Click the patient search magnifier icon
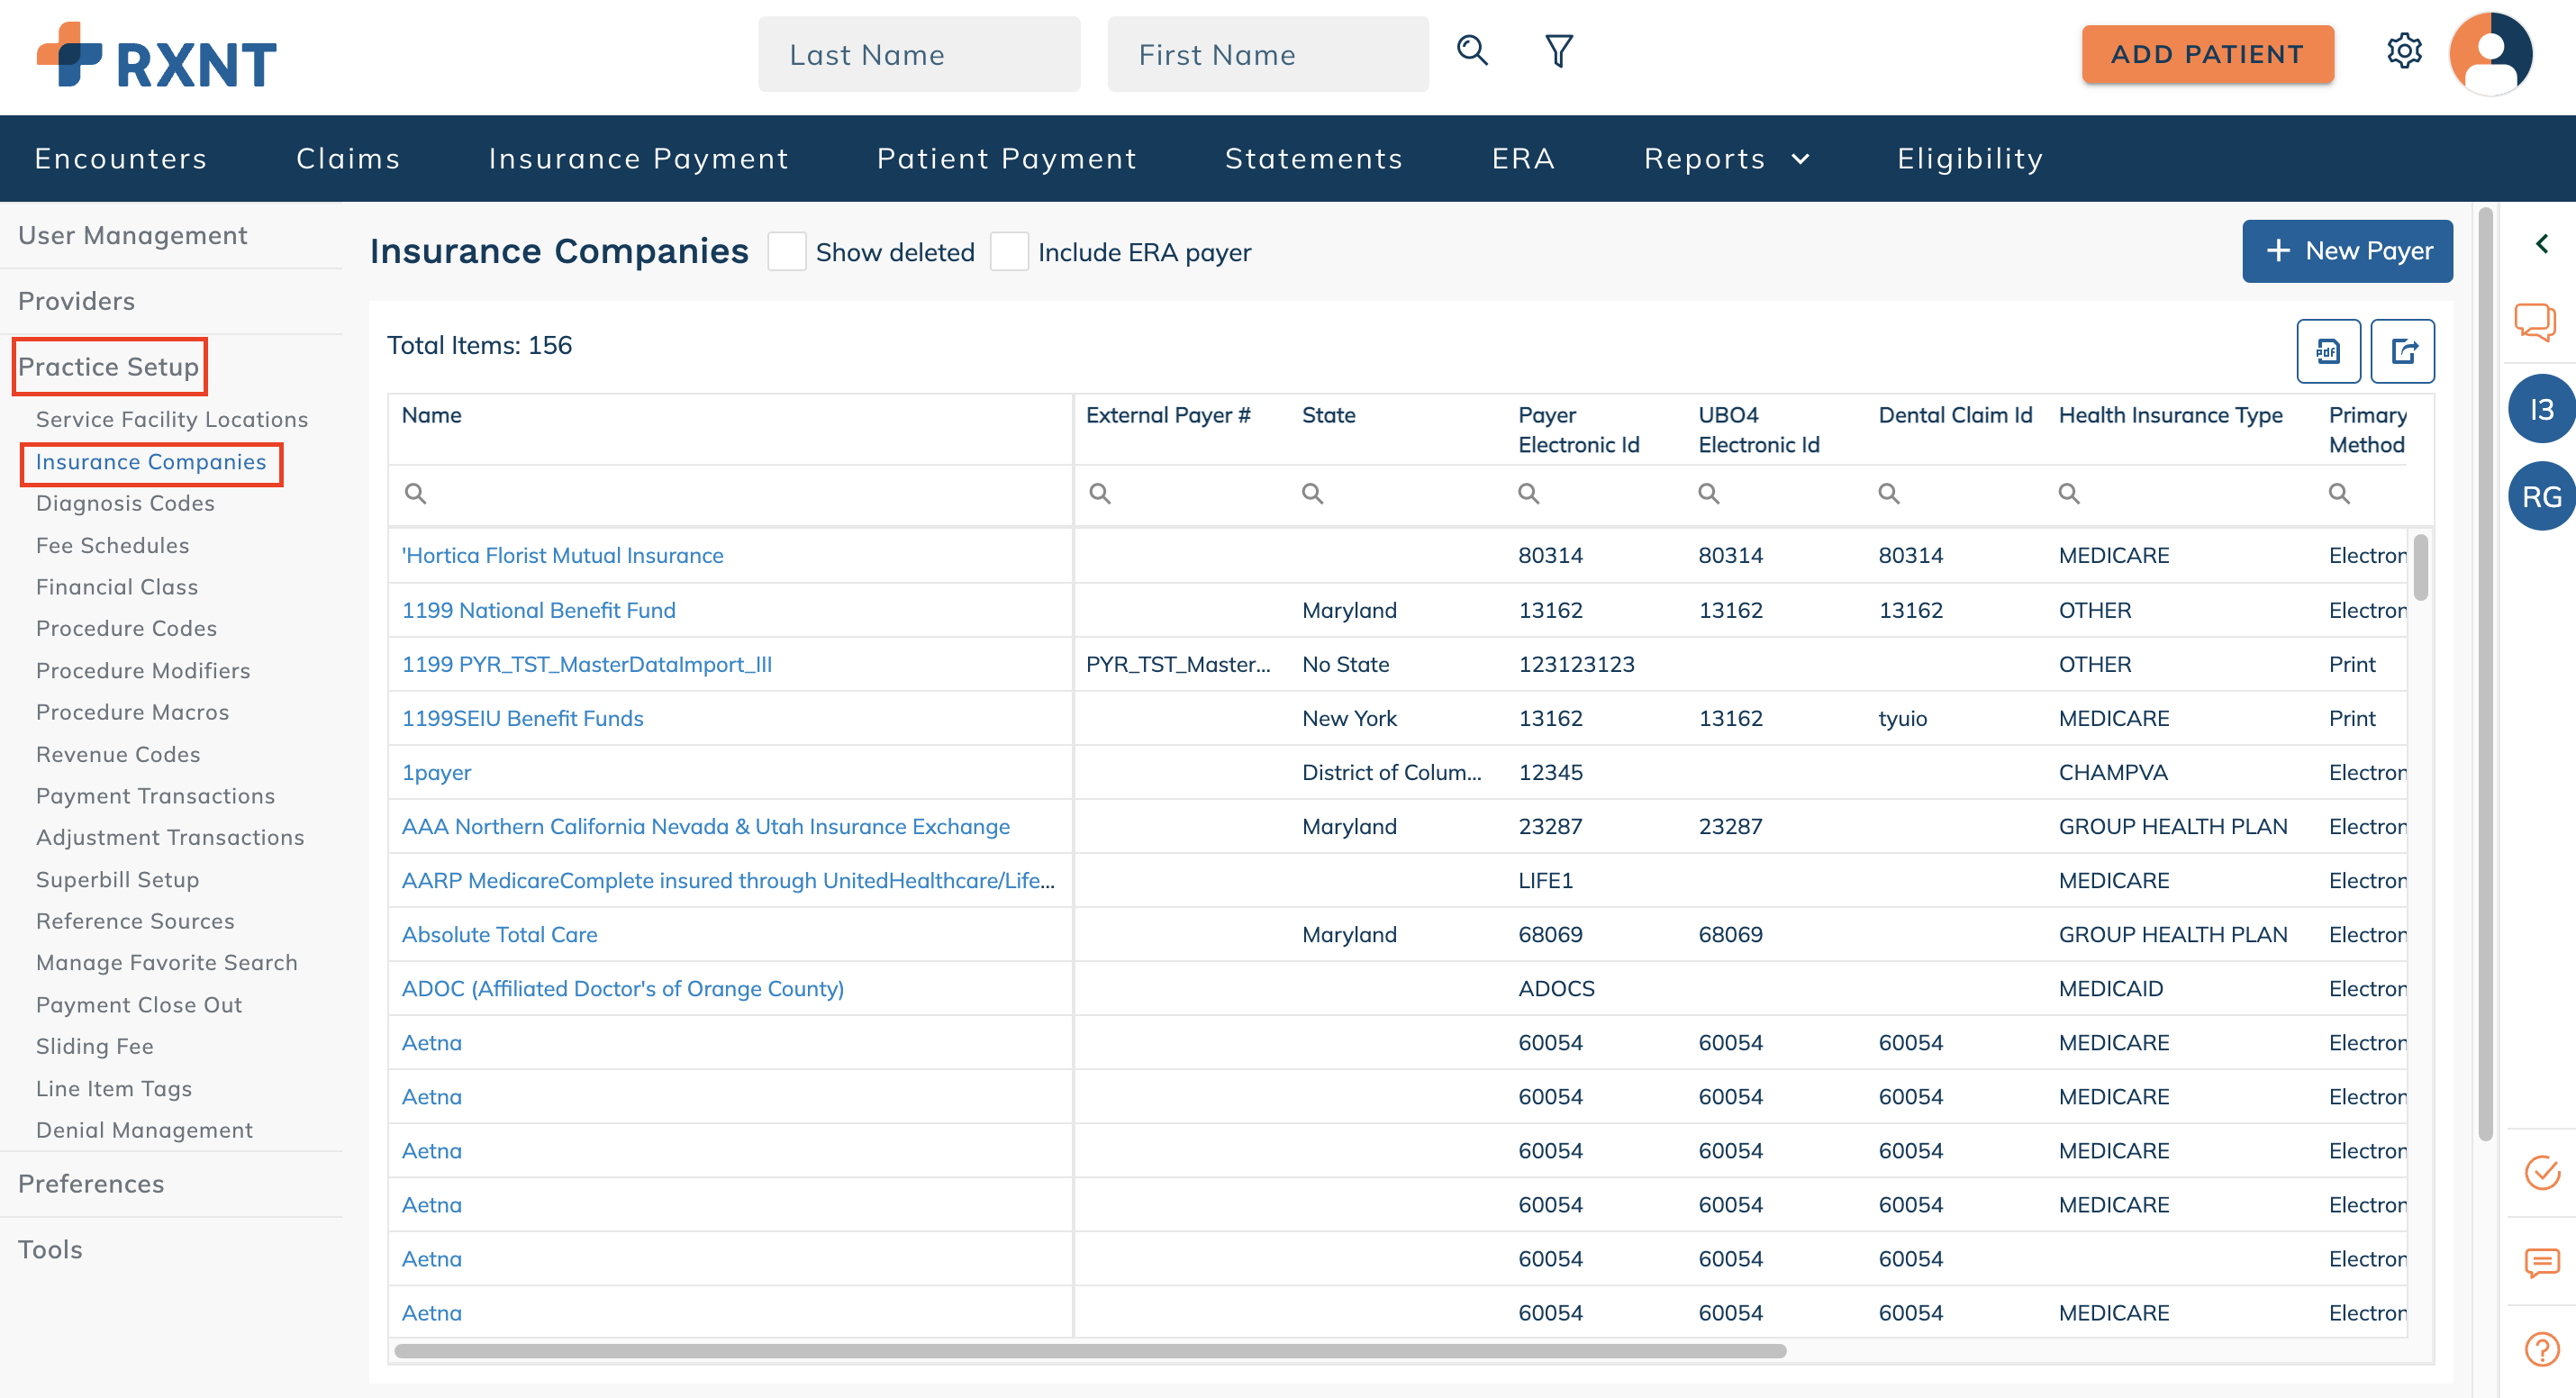Viewport: 2576px width, 1398px height. [x=1472, y=51]
